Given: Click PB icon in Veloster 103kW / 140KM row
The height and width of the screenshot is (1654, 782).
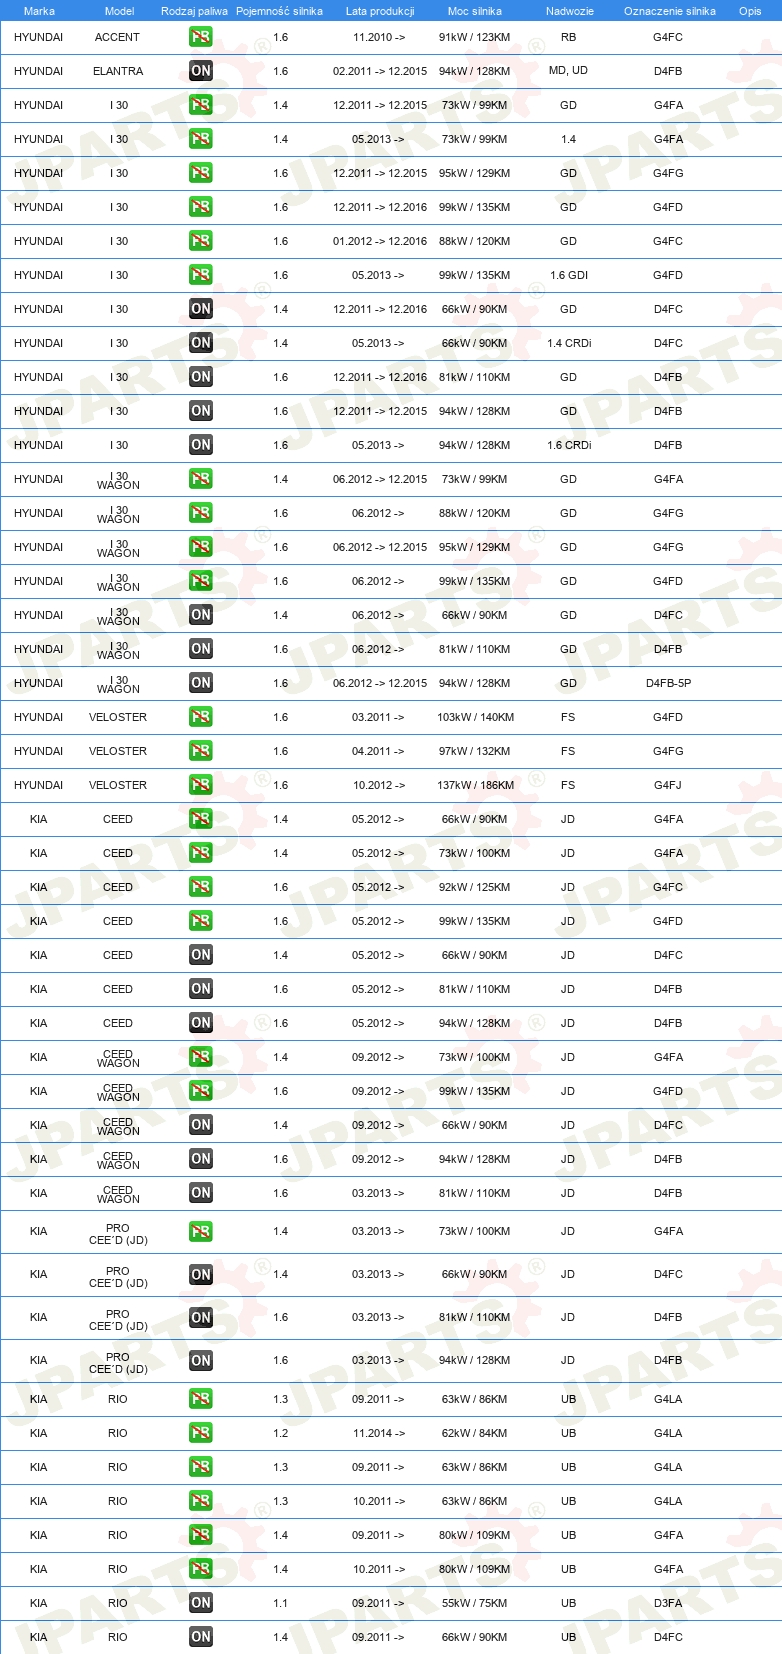Looking at the screenshot, I should [x=201, y=717].
